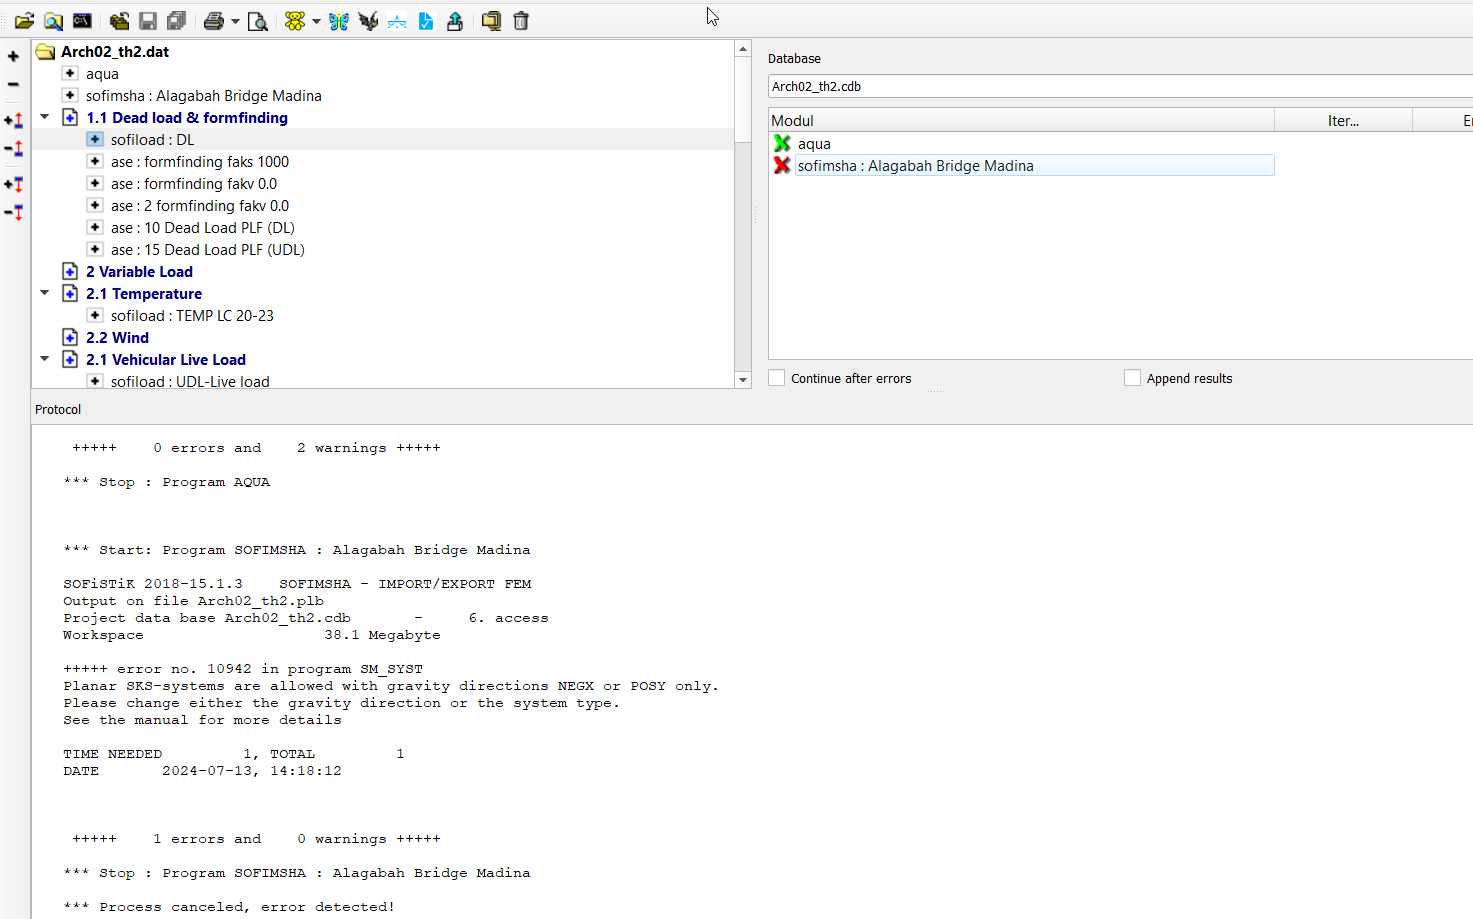Click the plus icon in left sidebar
The height and width of the screenshot is (919, 1473).
coord(13,57)
